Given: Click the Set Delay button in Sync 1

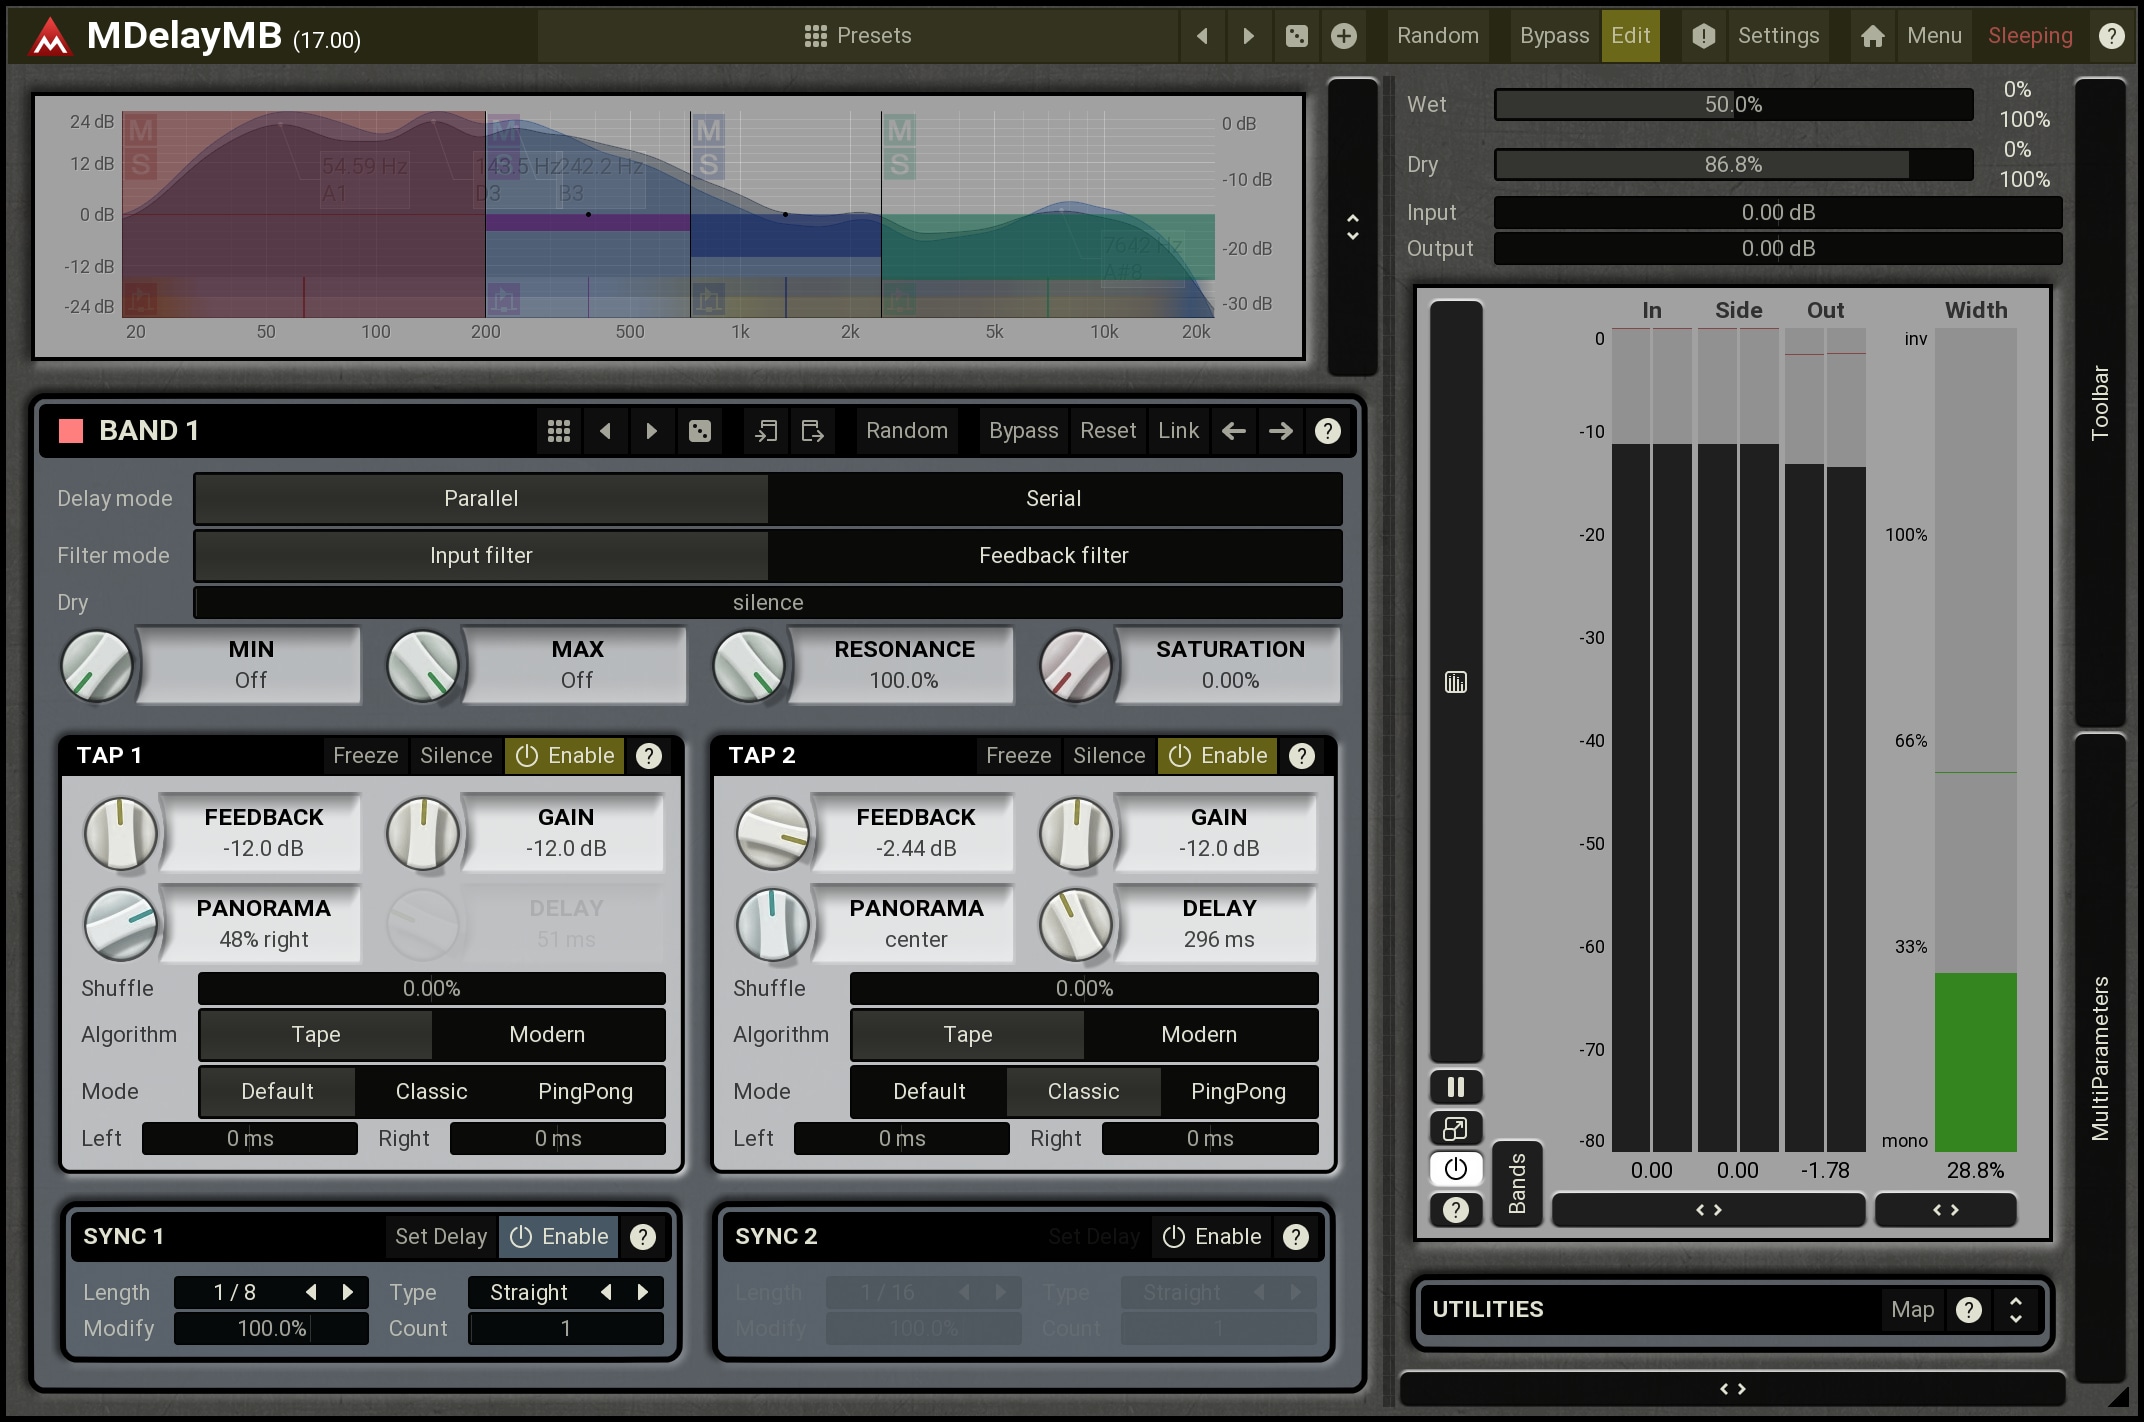Looking at the screenshot, I should [440, 1237].
